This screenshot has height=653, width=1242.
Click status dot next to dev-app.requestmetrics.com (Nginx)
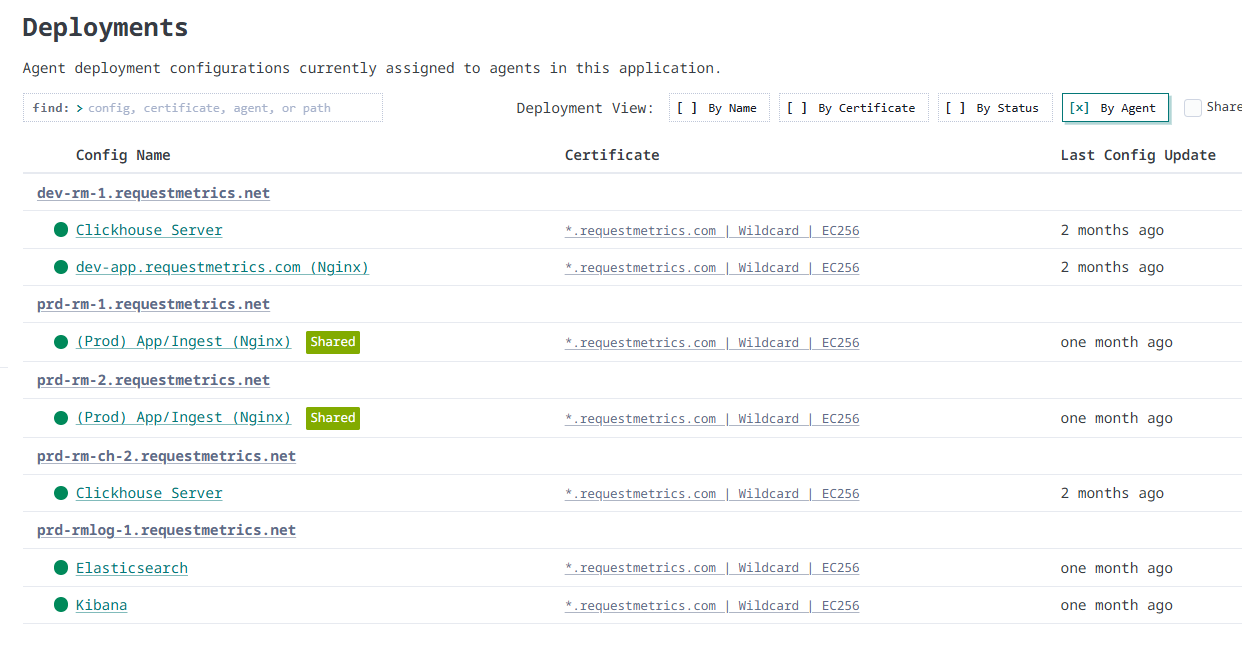pos(61,267)
